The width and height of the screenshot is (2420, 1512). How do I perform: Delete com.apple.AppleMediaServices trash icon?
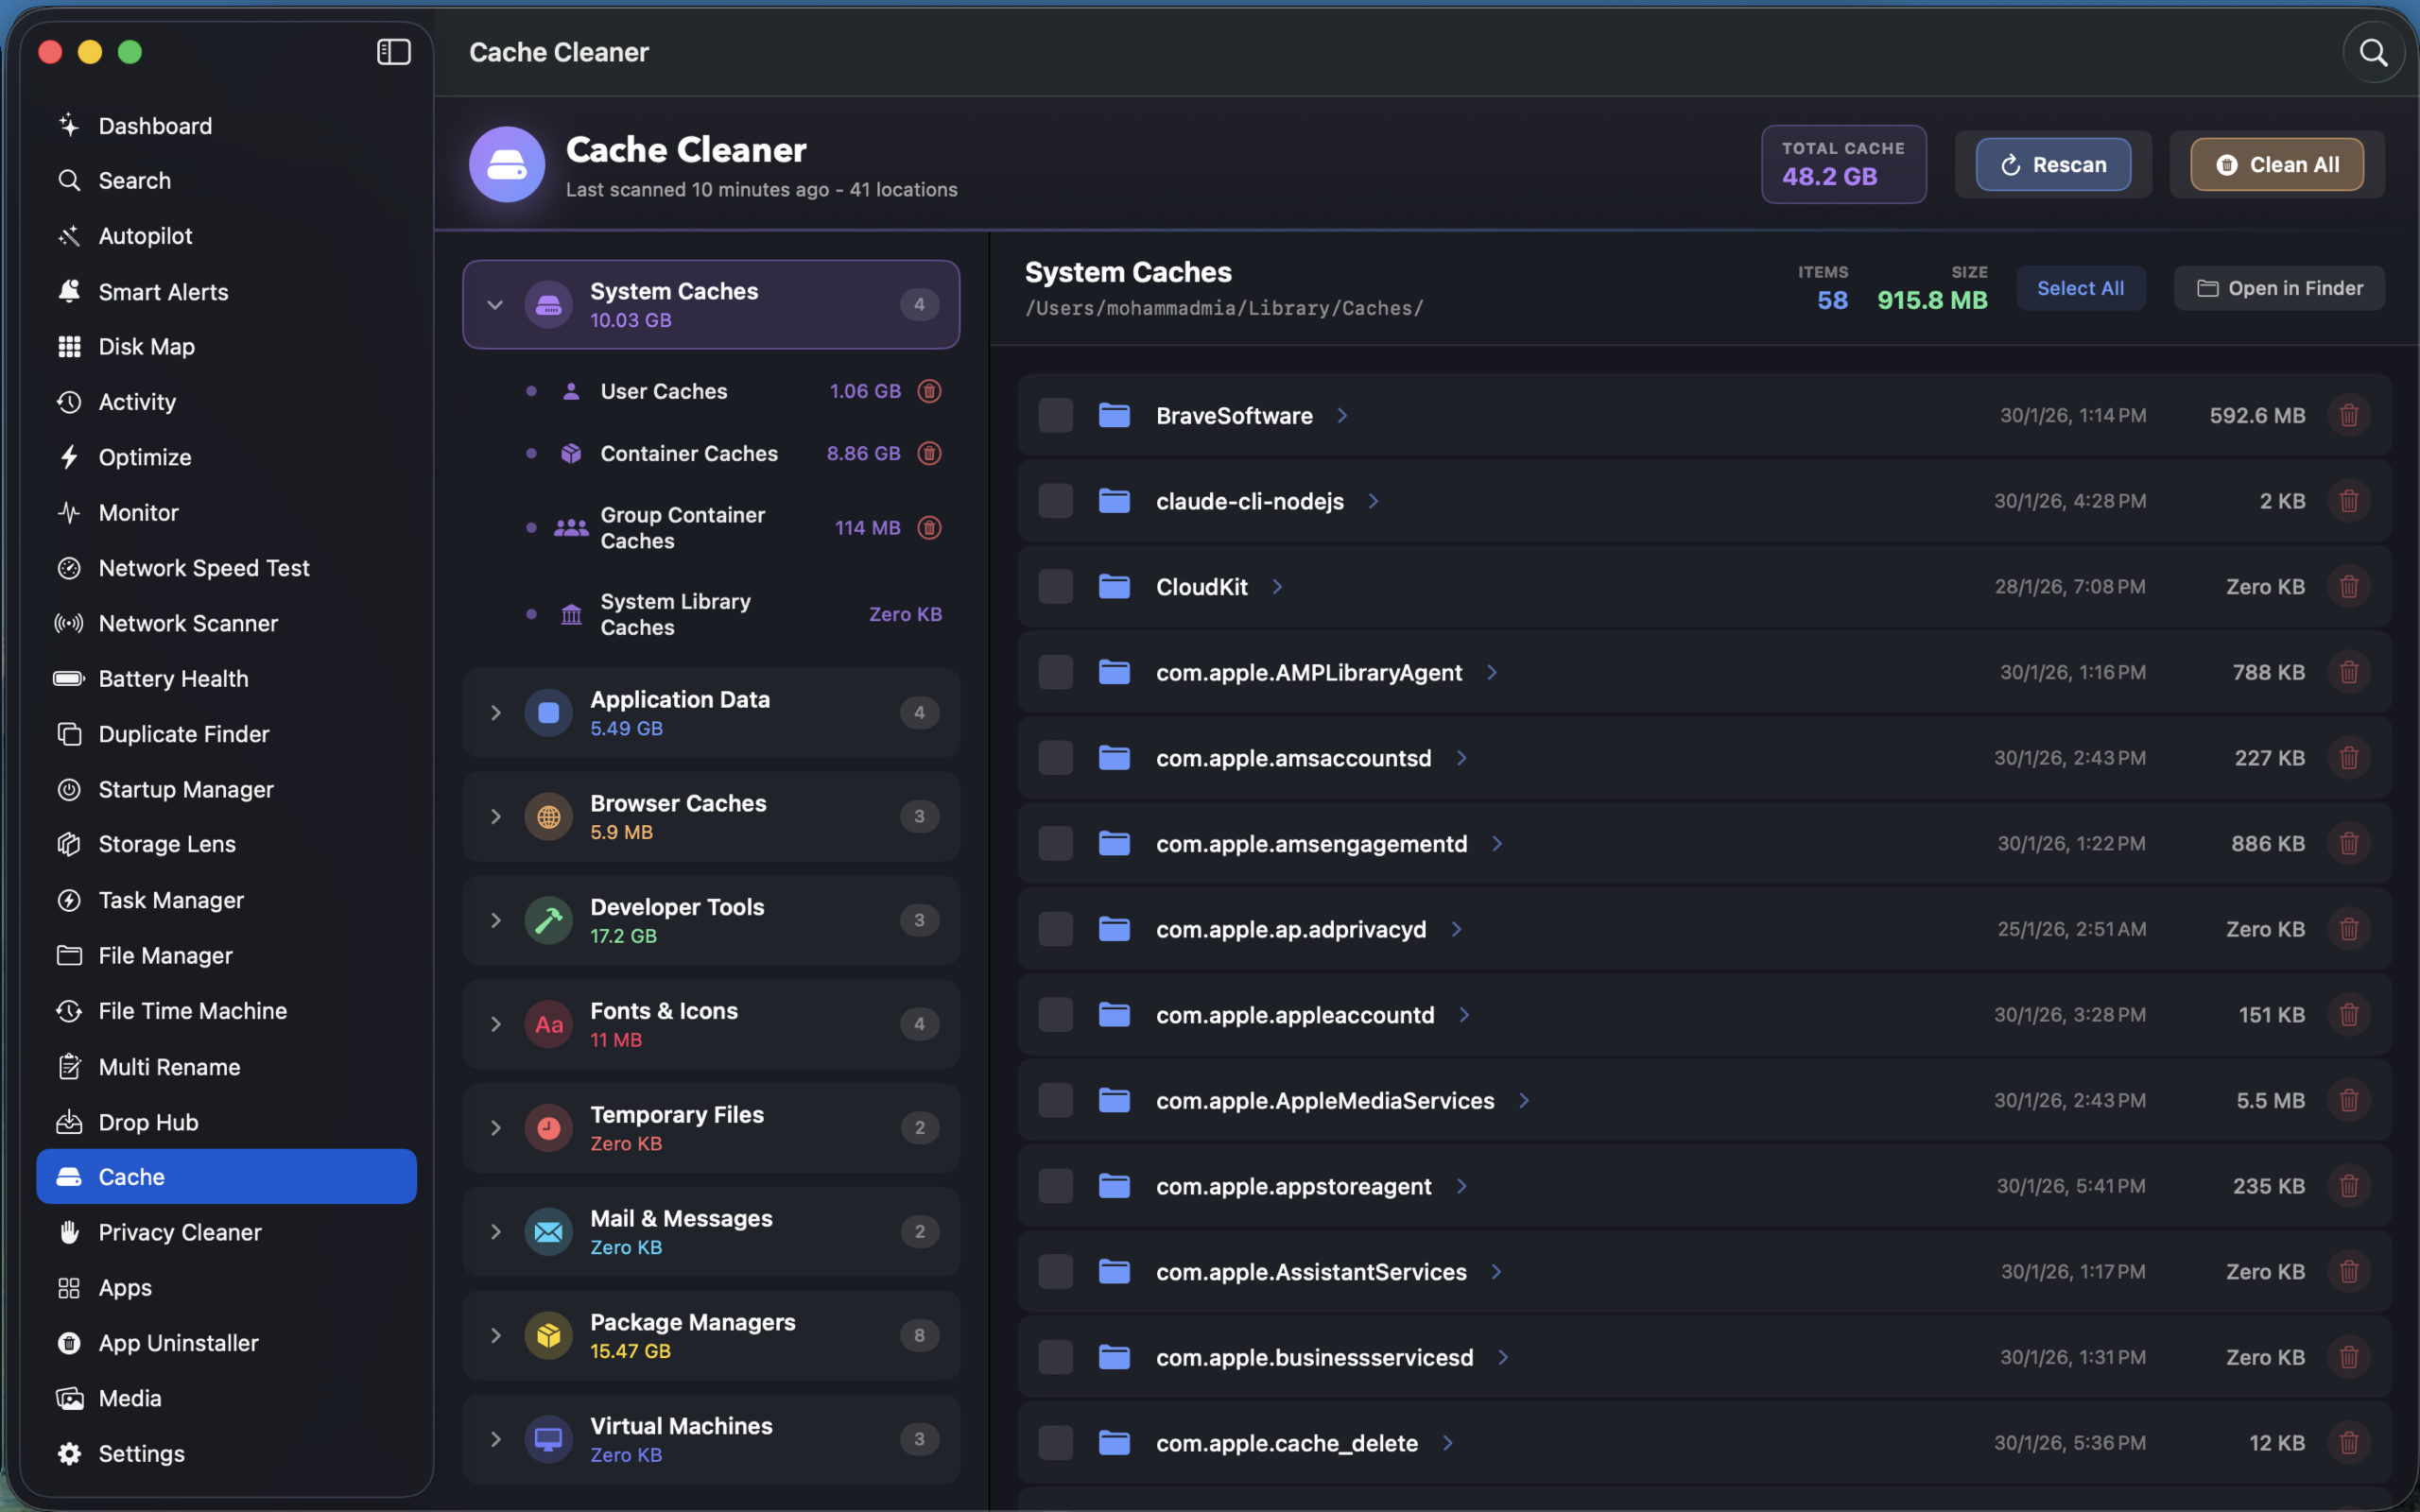(x=2348, y=1100)
